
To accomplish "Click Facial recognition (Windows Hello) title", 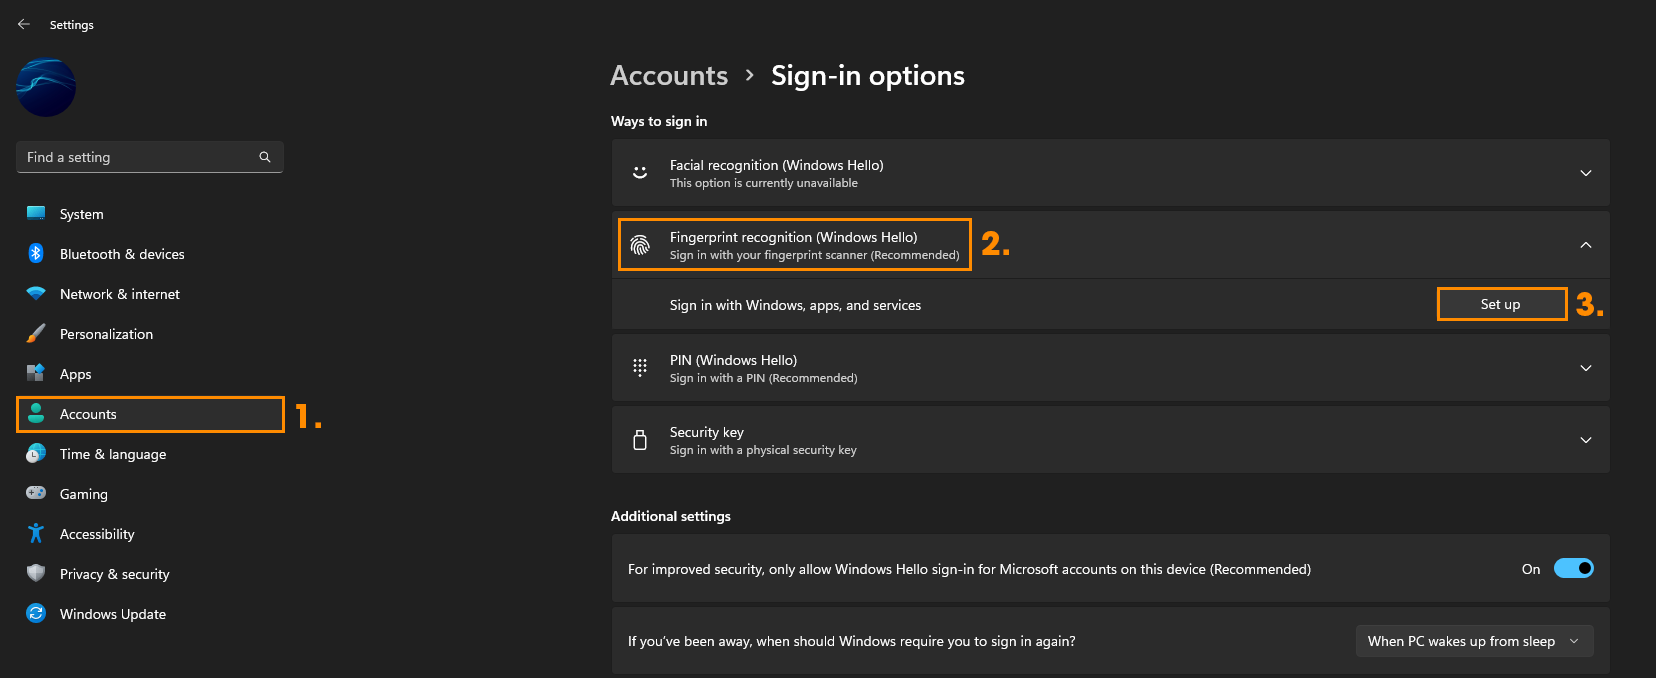I will point(777,165).
